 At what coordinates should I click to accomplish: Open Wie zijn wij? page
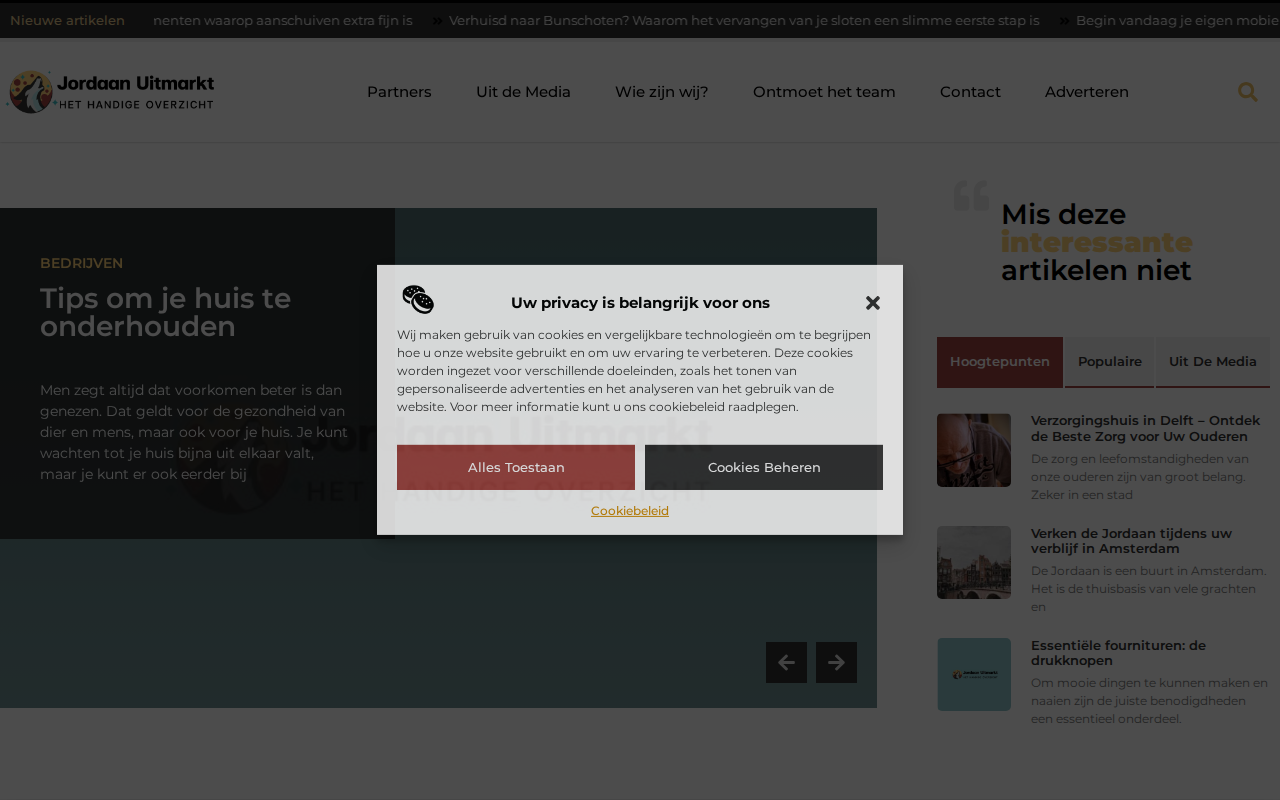click(662, 92)
